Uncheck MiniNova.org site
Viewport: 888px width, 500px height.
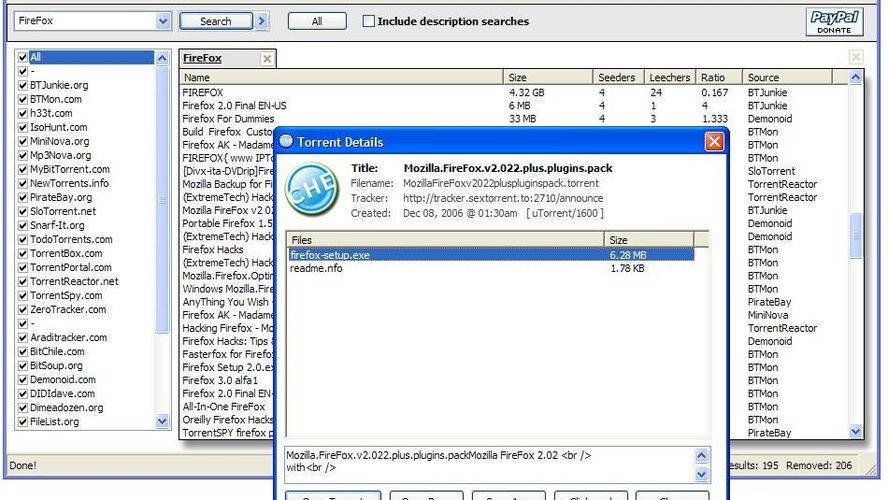(x=23, y=141)
